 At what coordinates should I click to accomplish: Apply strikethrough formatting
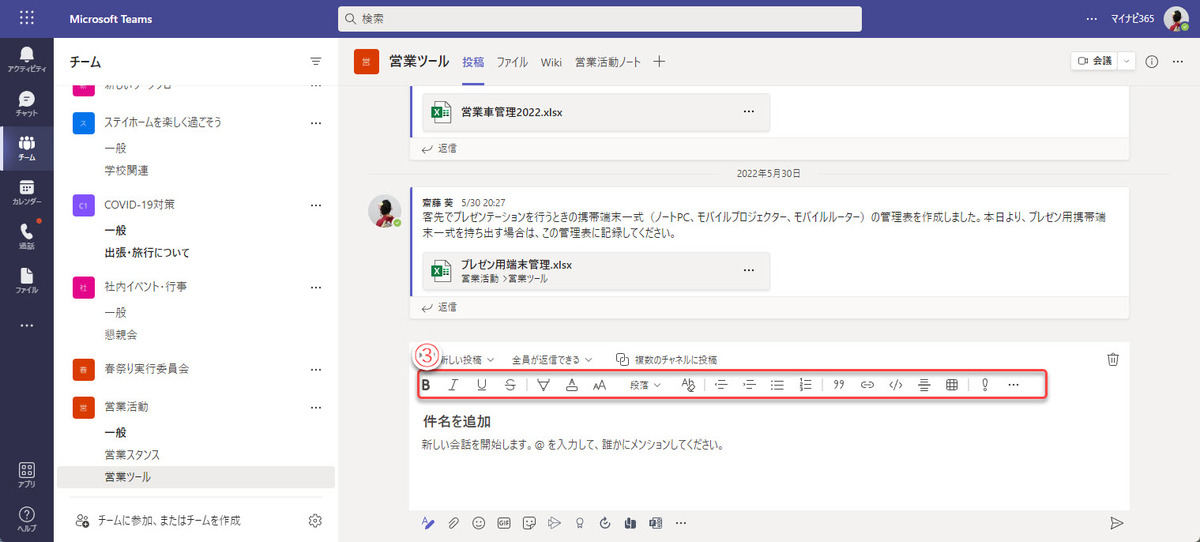click(x=511, y=384)
